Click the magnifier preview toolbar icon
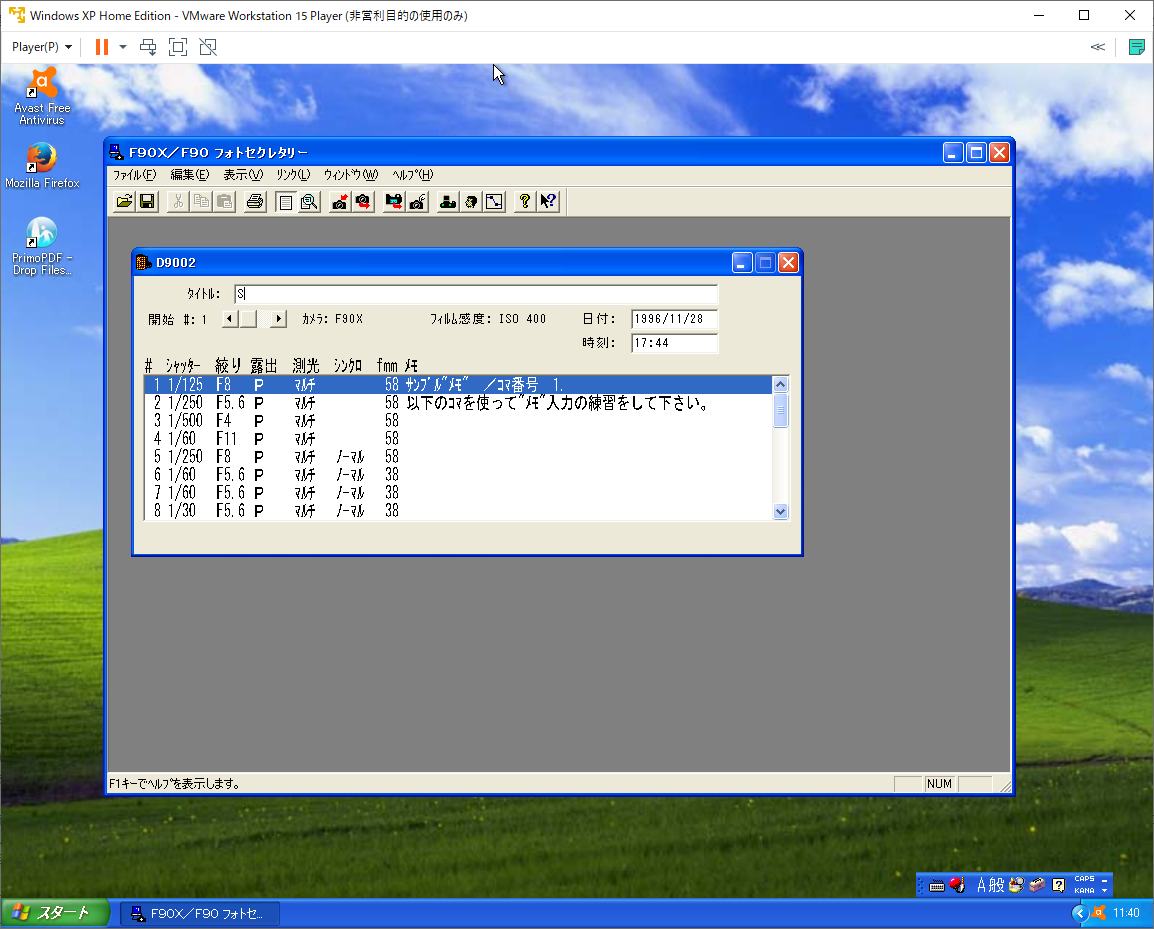Screen dimensions: 1154x929 309,202
